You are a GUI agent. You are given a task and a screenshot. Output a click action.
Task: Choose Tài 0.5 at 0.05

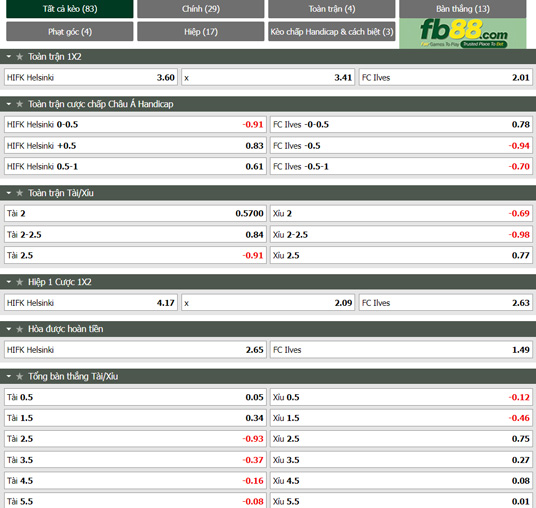click(x=135, y=397)
